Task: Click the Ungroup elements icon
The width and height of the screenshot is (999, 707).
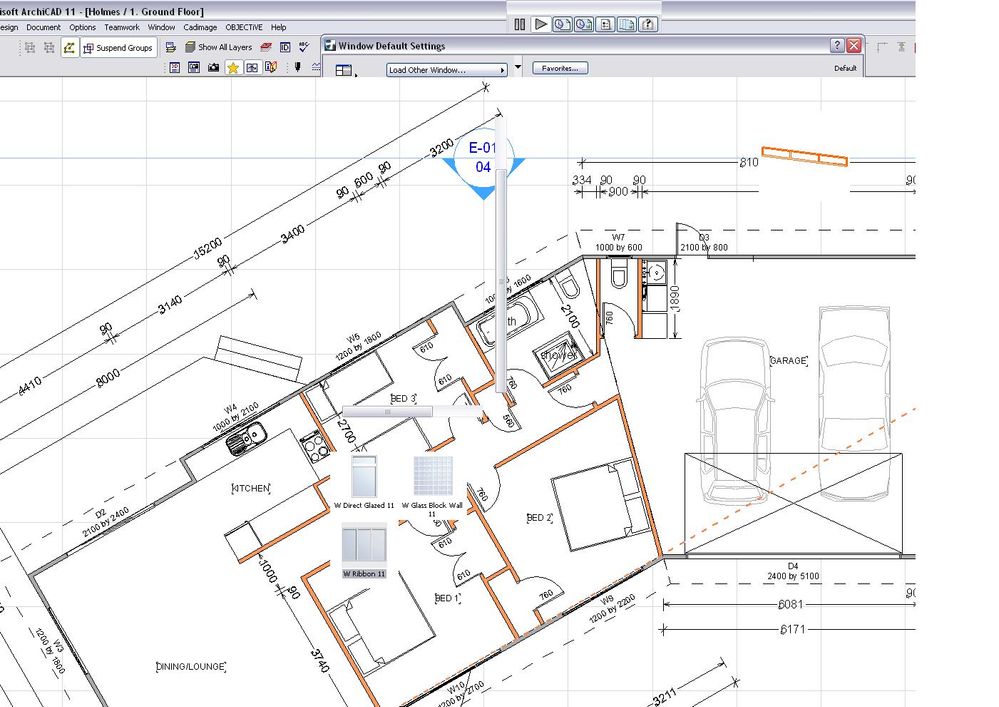Action: (x=49, y=48)
